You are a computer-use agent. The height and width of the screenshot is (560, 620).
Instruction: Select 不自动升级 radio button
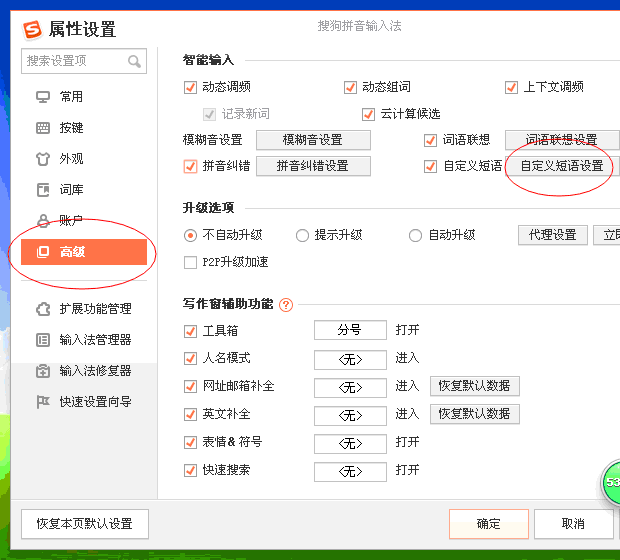[190, 235]
